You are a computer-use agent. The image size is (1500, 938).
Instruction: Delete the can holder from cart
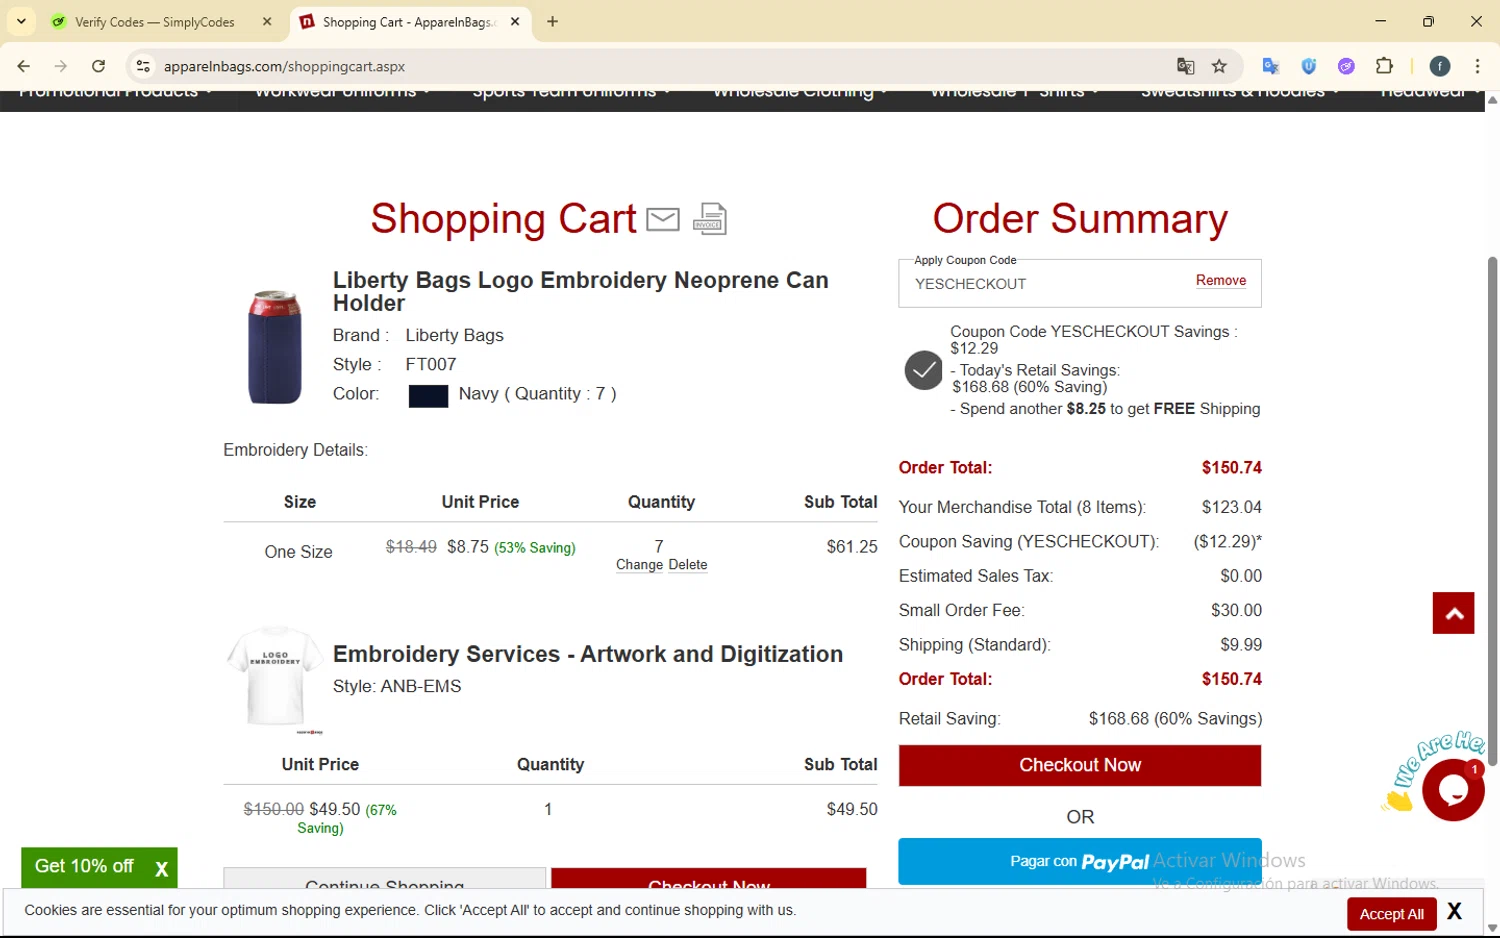tap(688, 565)
